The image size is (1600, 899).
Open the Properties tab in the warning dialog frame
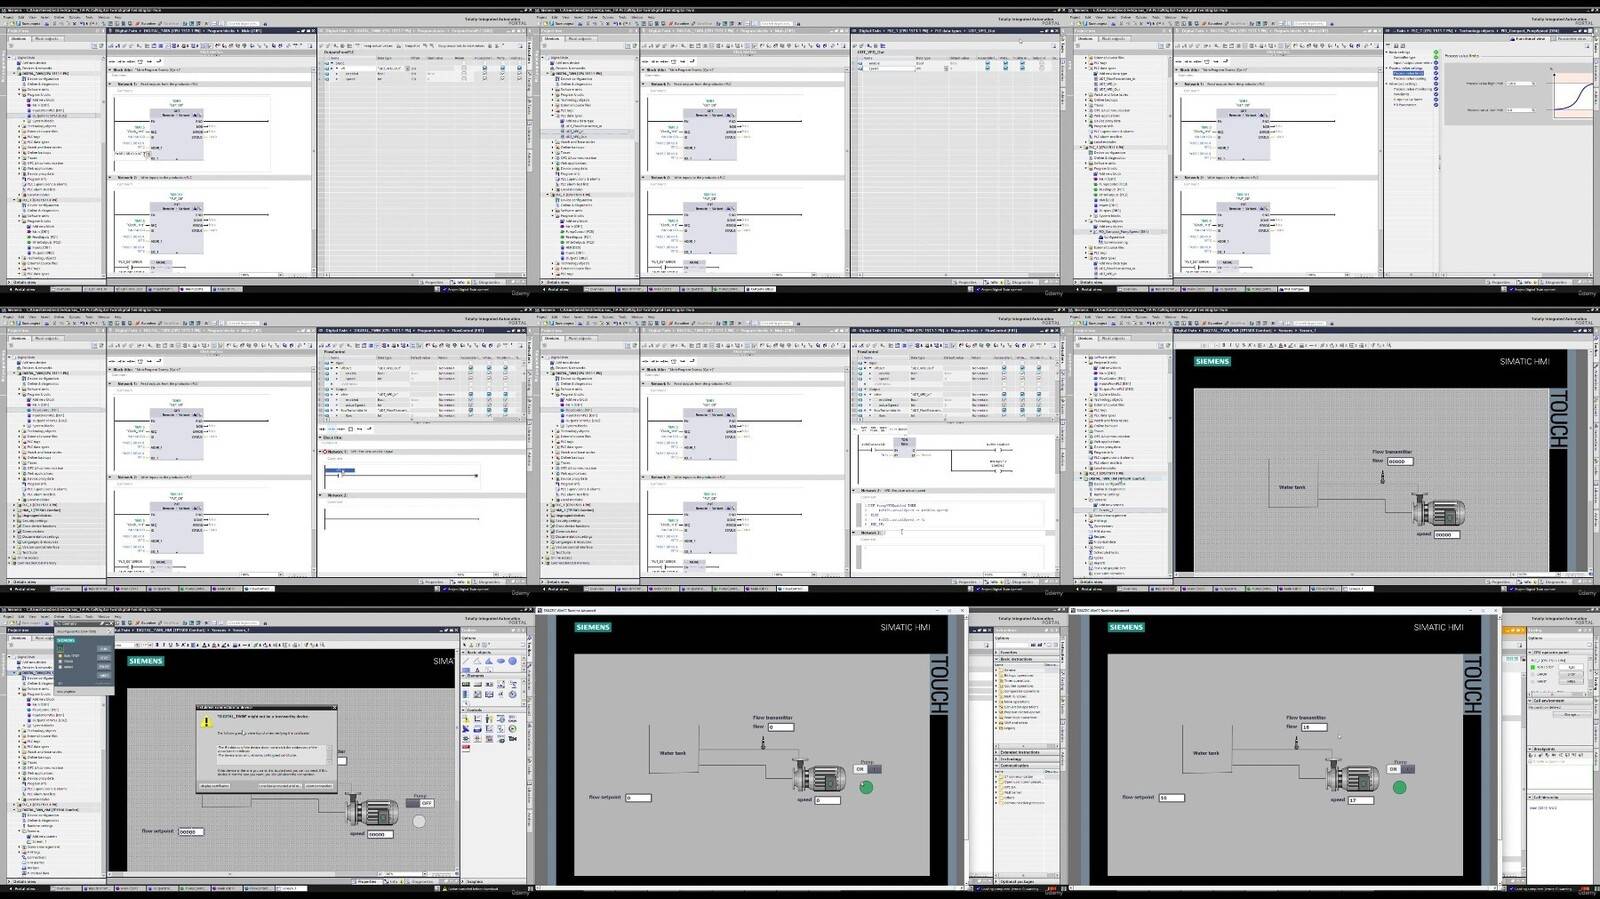[x=368, y=881]
